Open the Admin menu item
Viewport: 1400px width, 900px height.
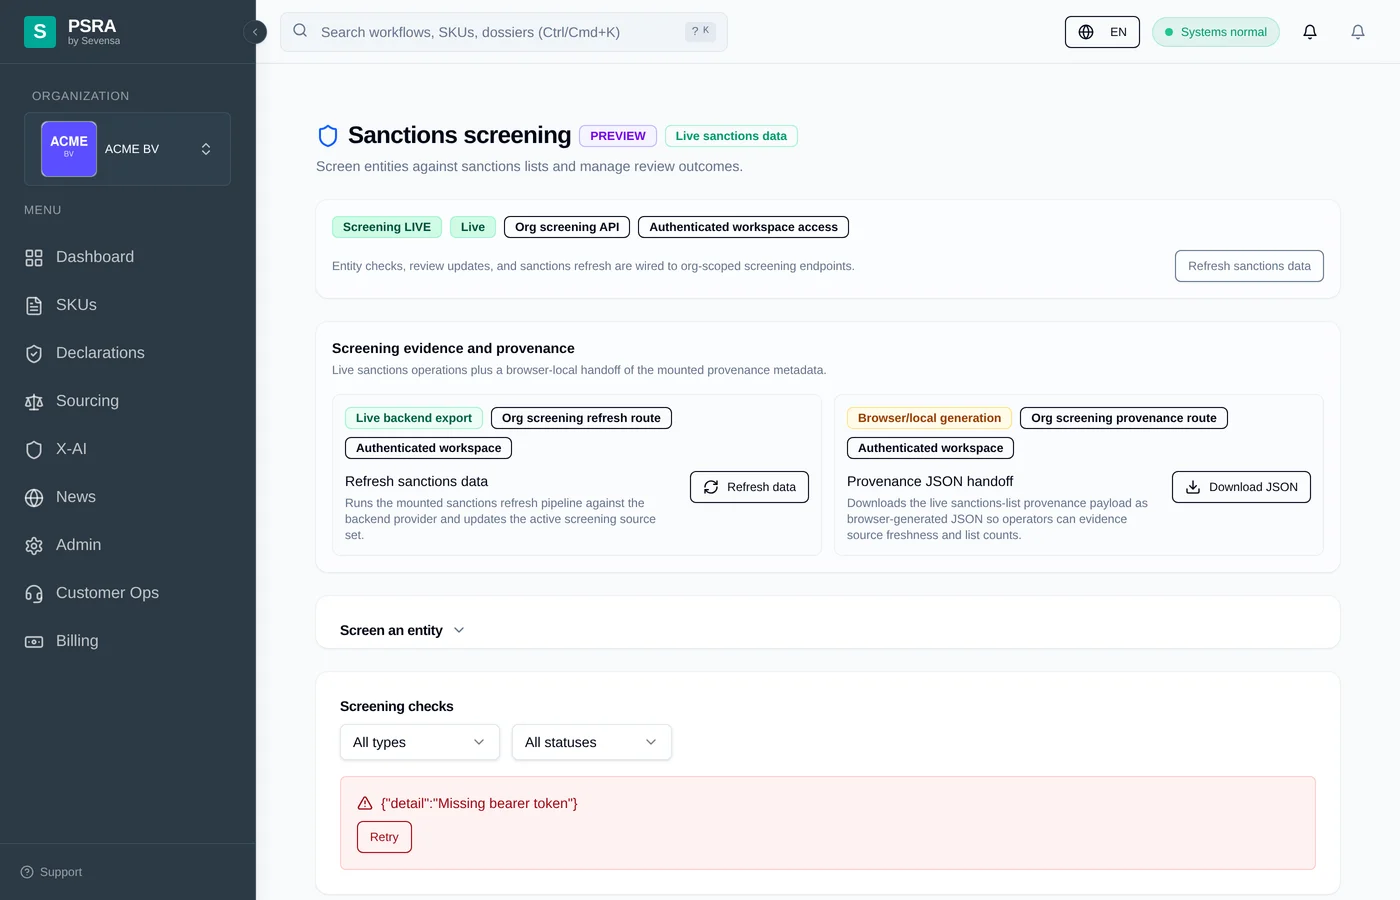[x=78, y=544]
